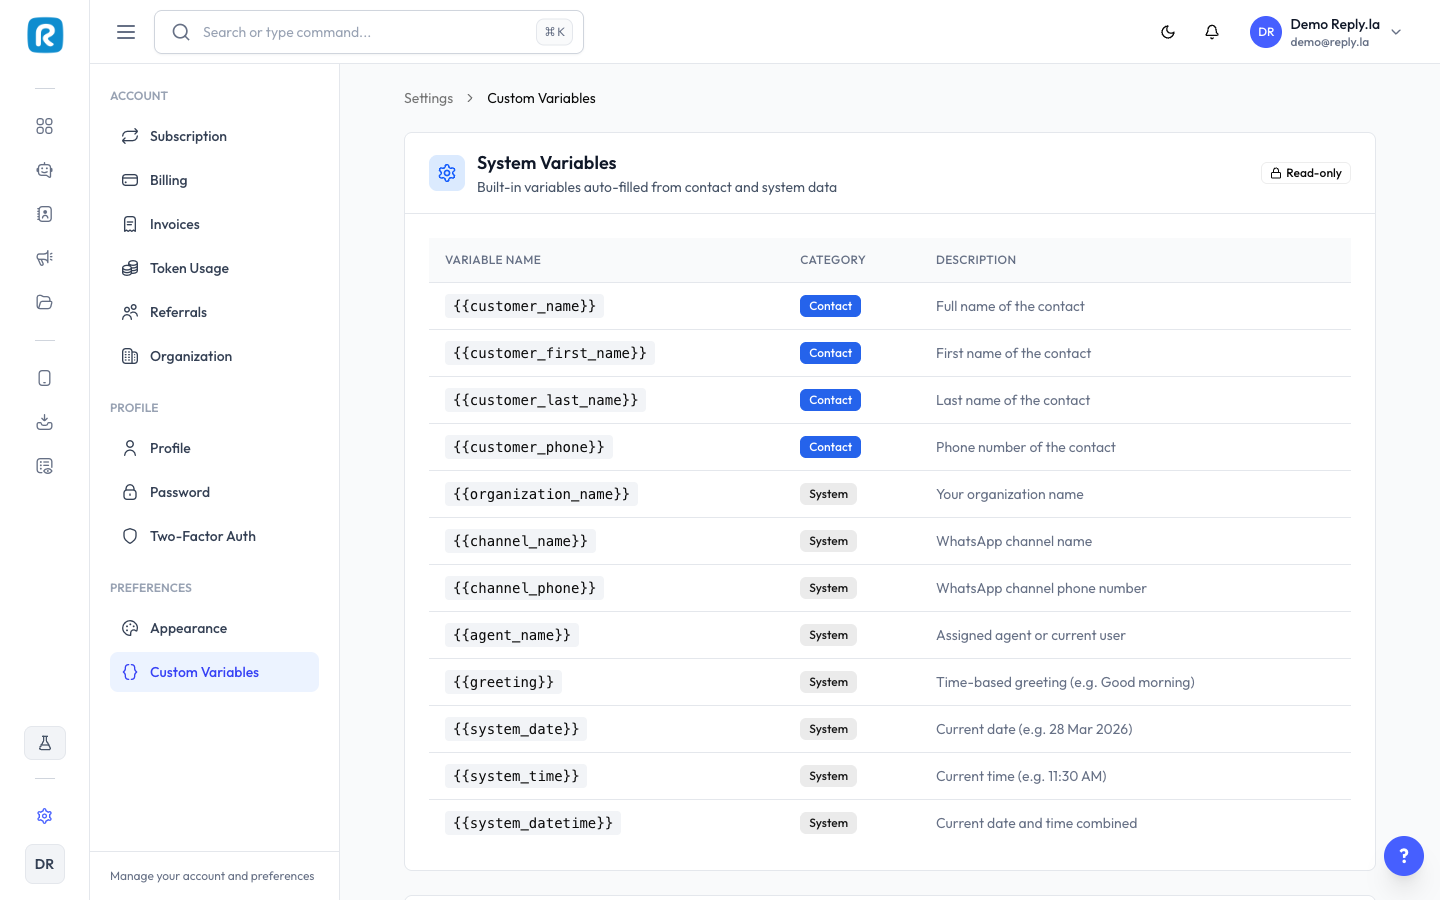Image resolution: width=1440 pixels, height=900 pixels.
Task: Open Organization settings
Action: coord(214,356)
